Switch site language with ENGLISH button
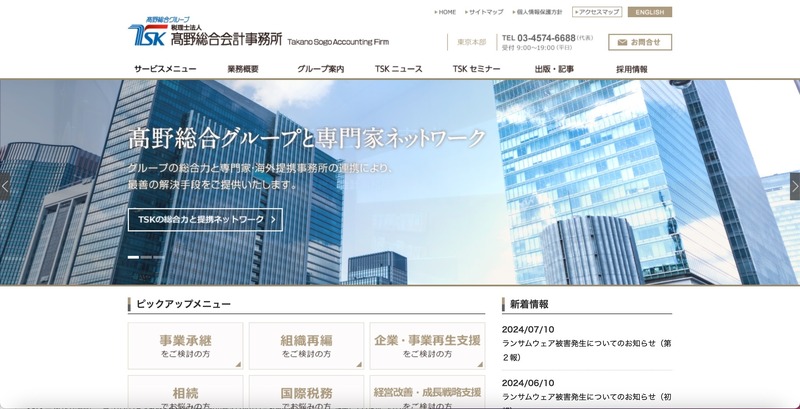Viewport: 800px width, 409px height. (x=650, y=12)
